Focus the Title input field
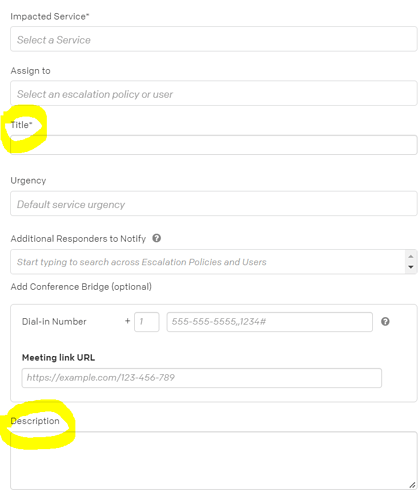 coord(214,145)
